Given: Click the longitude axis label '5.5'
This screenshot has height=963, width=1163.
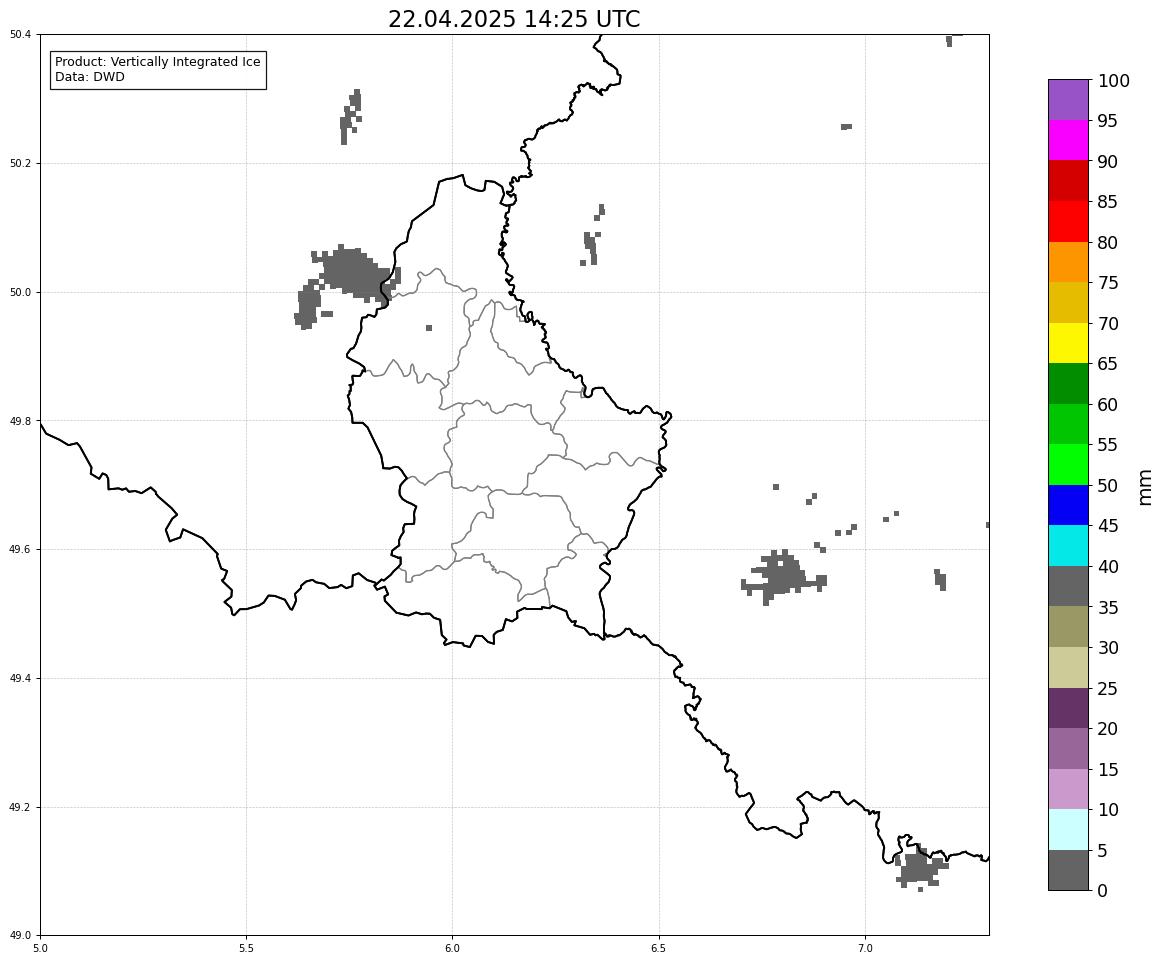Looking at the screenshot, I should [246, 948].
